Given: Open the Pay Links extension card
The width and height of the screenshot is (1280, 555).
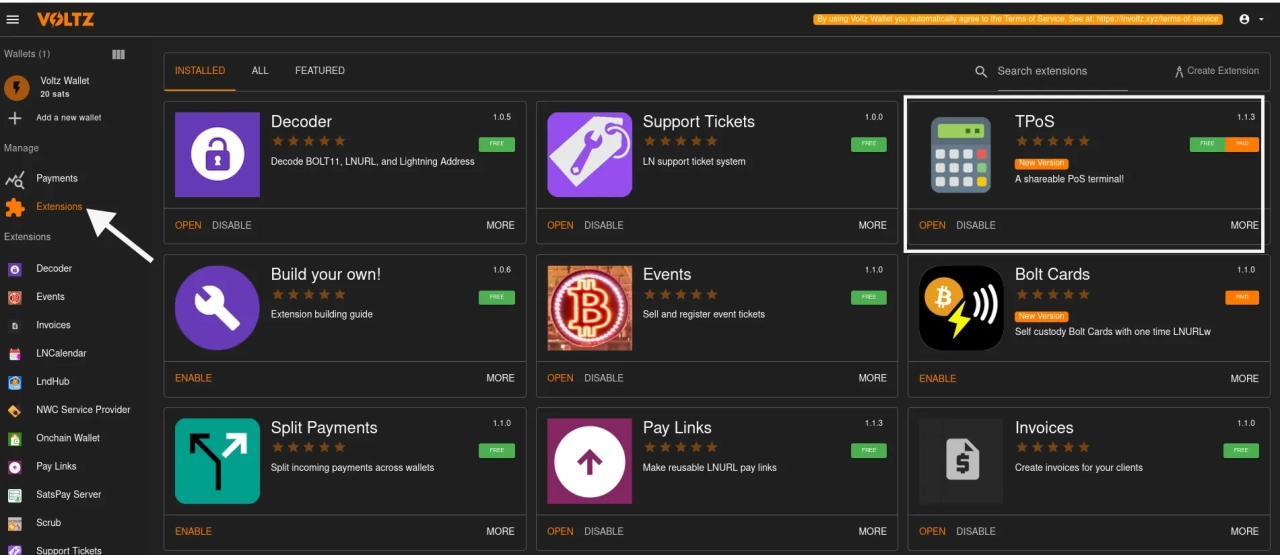Looking at the screenshot, I should click(x=560, y=531).
